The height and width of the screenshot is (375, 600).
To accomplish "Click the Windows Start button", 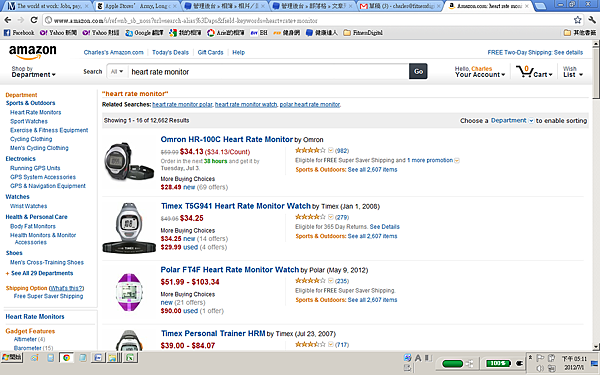I will click(12, 358).
